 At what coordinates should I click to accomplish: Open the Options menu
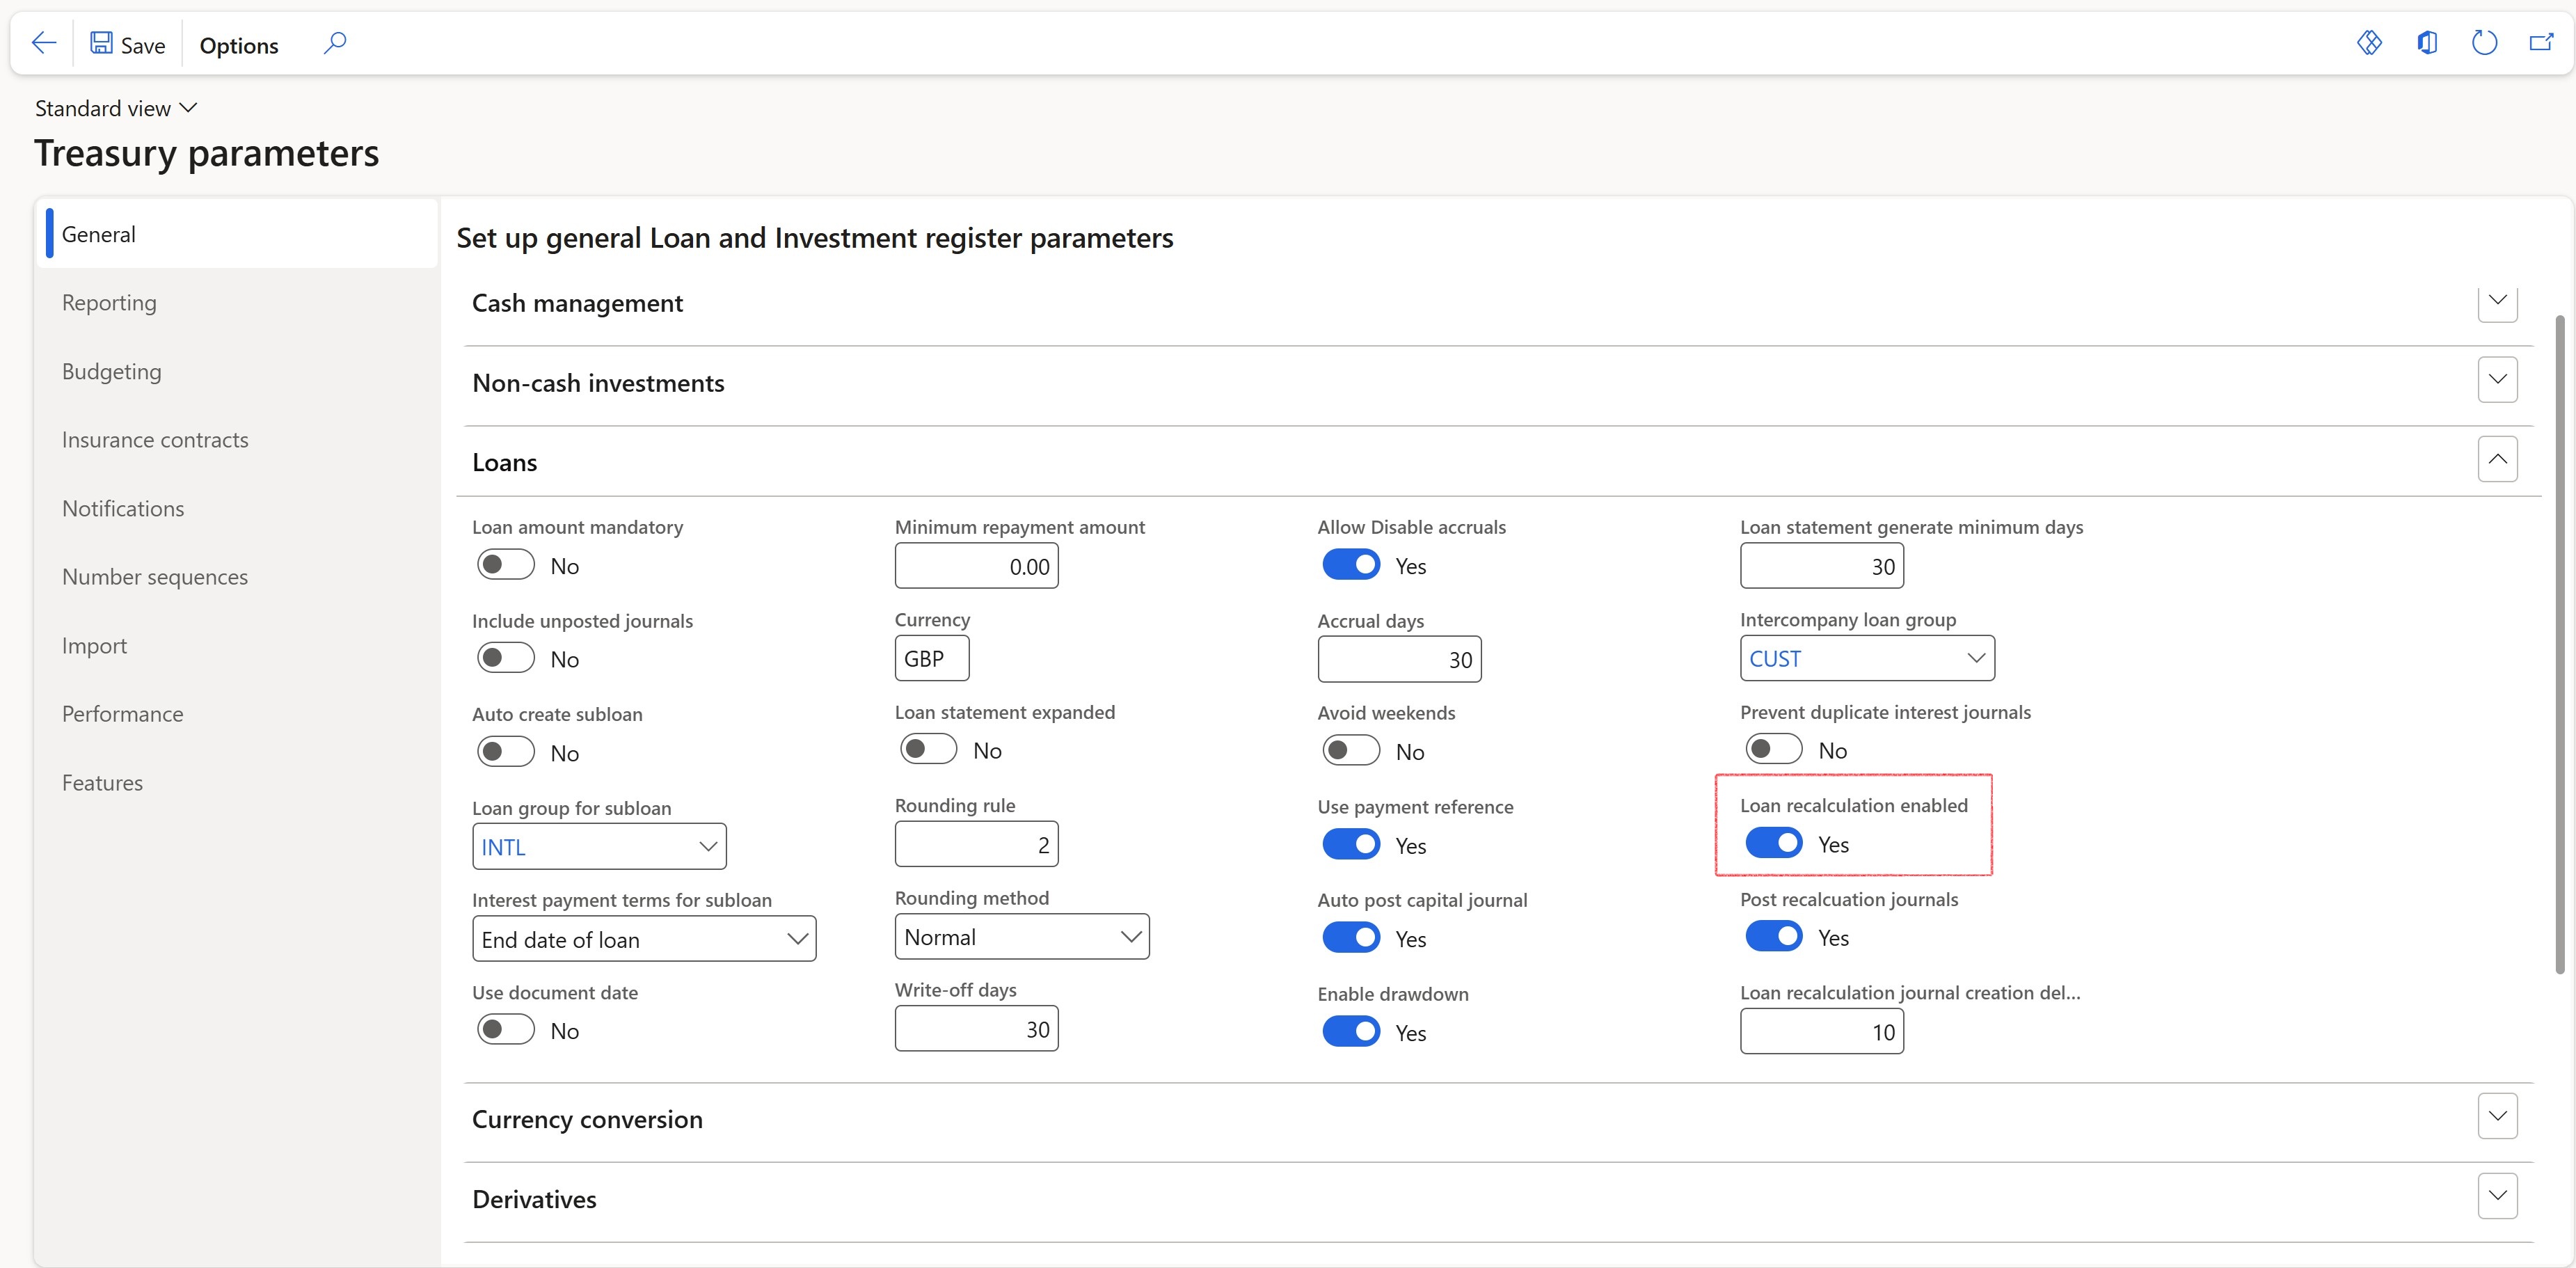point(239,45)
